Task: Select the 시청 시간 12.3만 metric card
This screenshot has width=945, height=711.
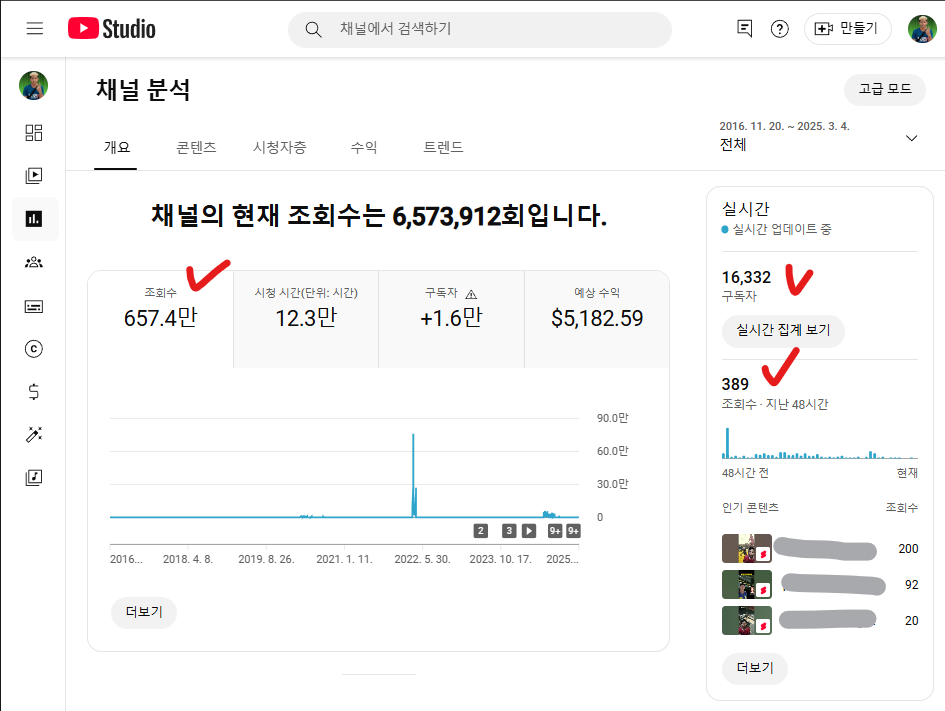Action: [306, 319]
